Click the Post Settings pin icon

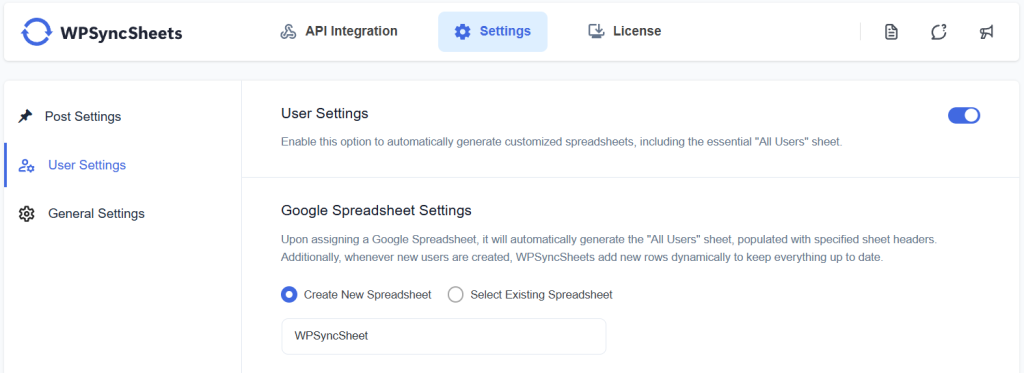[25, 116]
